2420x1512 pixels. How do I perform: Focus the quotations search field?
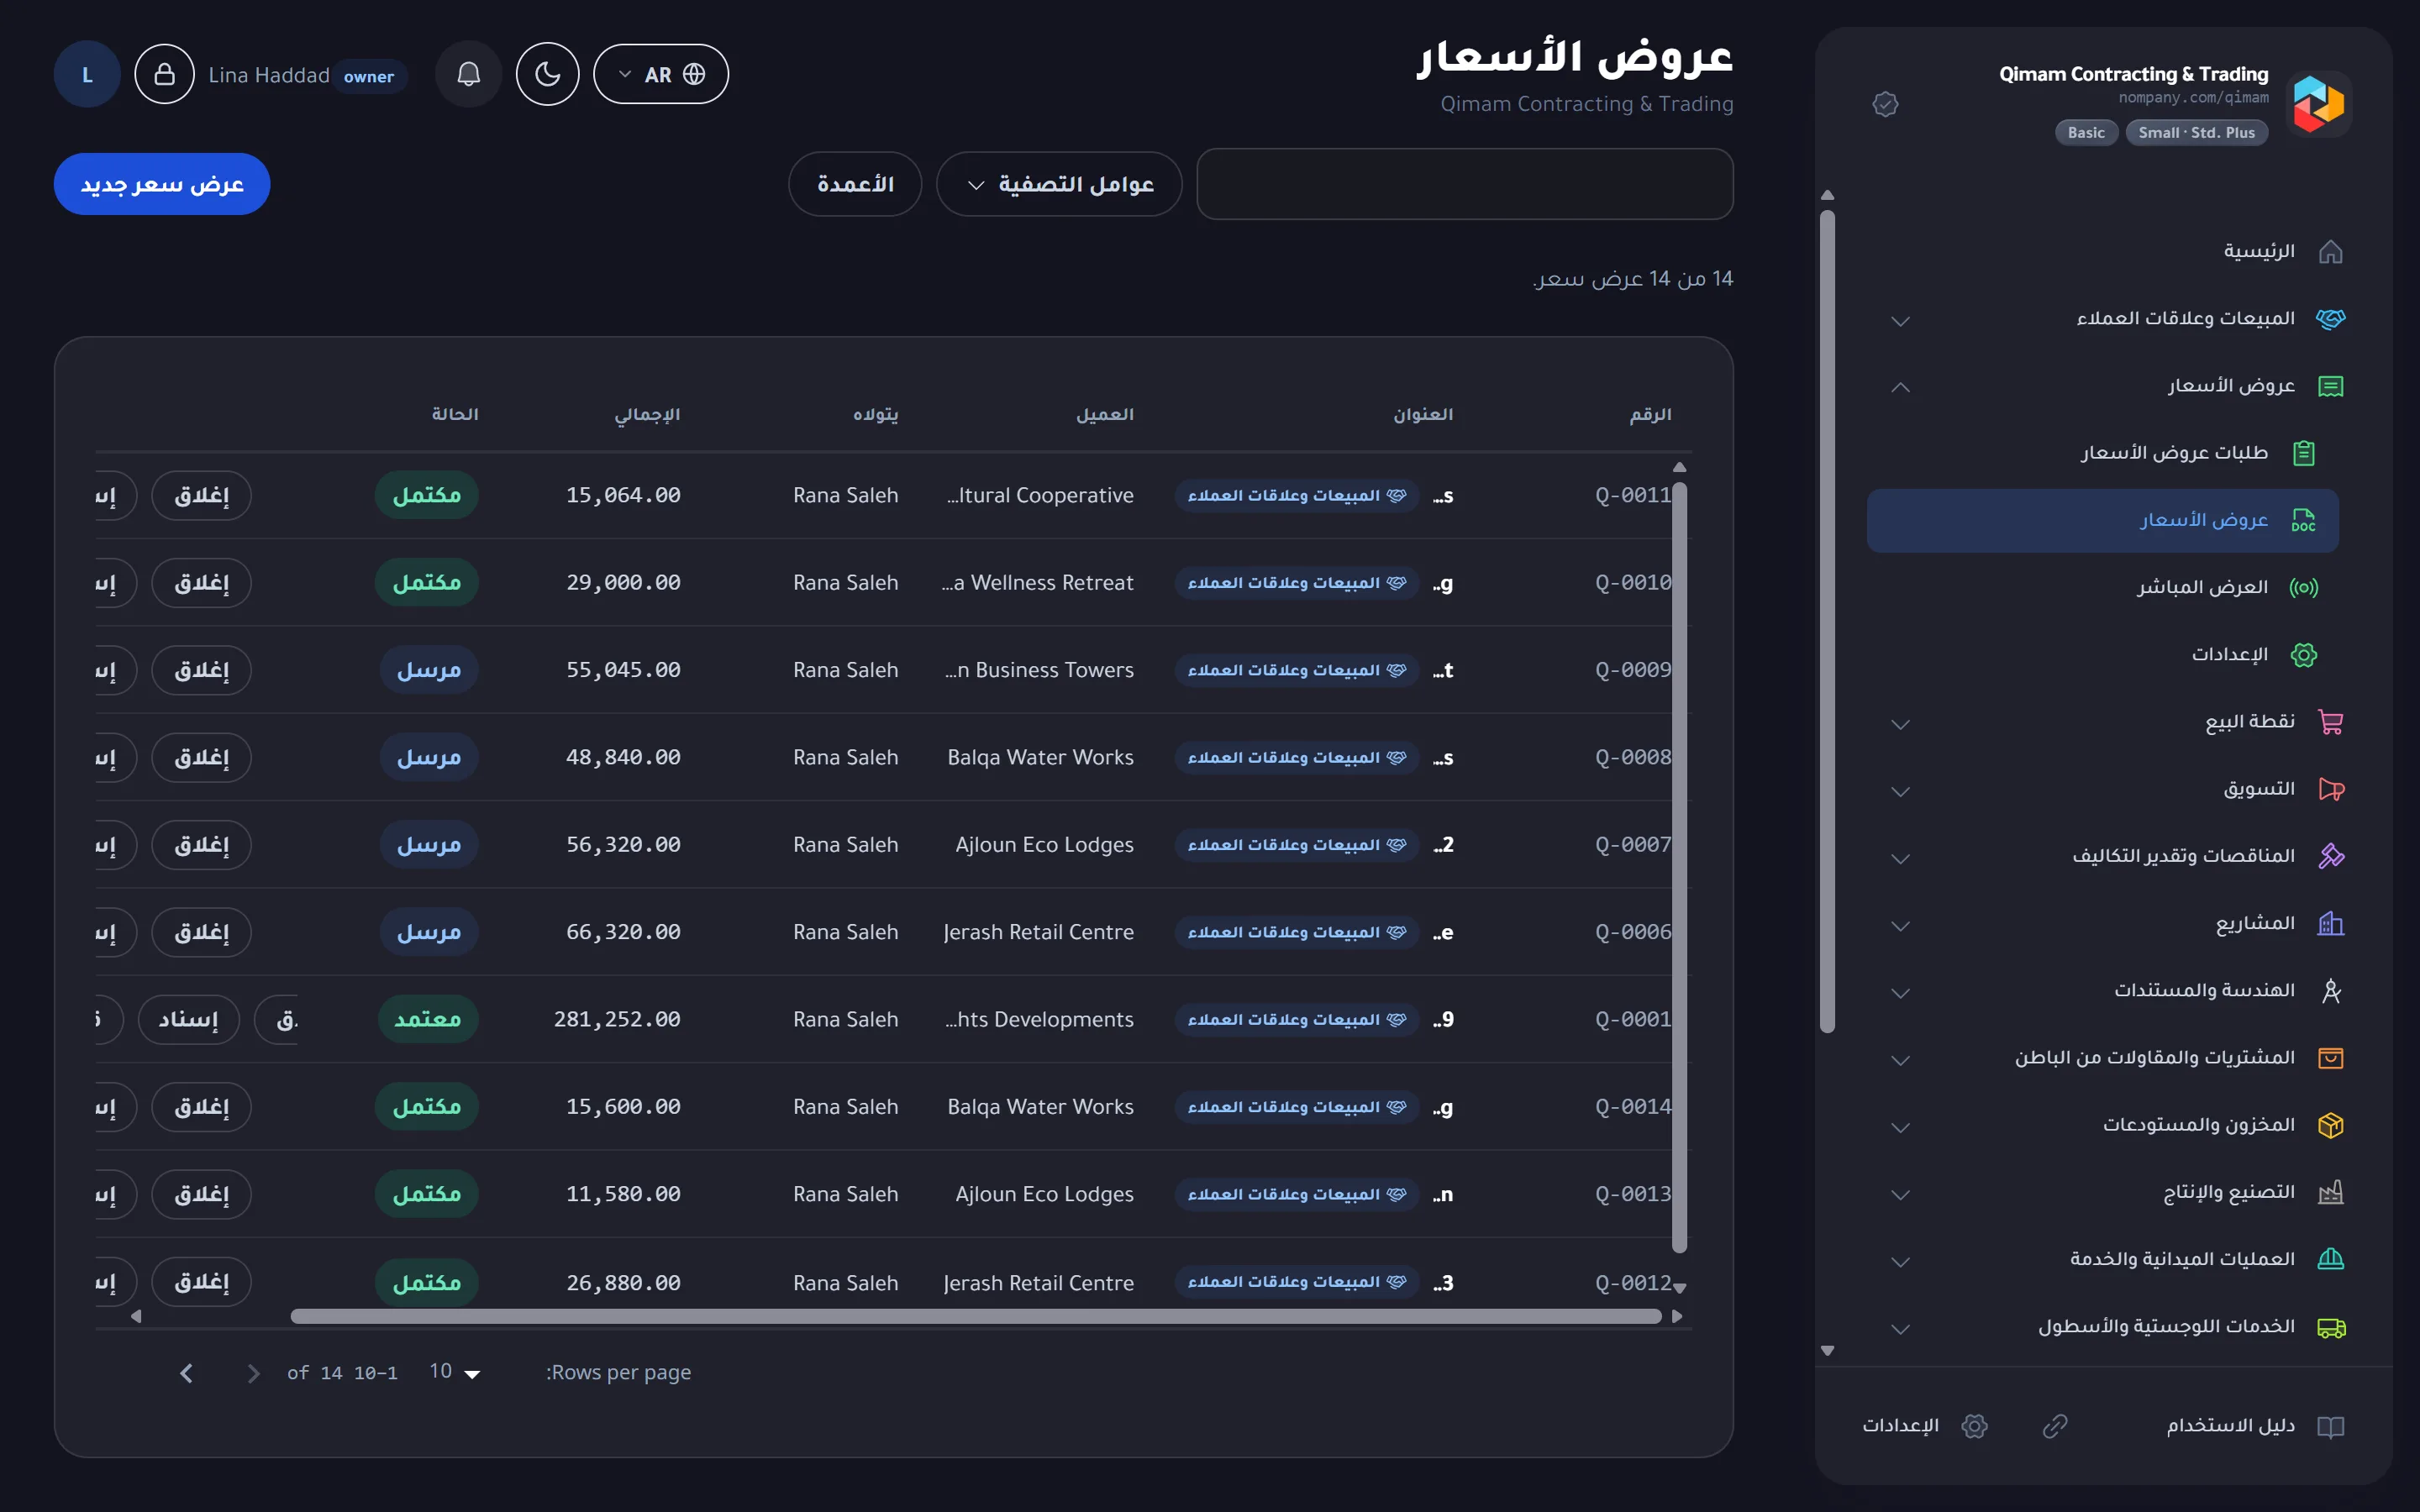click(1465, 184)
